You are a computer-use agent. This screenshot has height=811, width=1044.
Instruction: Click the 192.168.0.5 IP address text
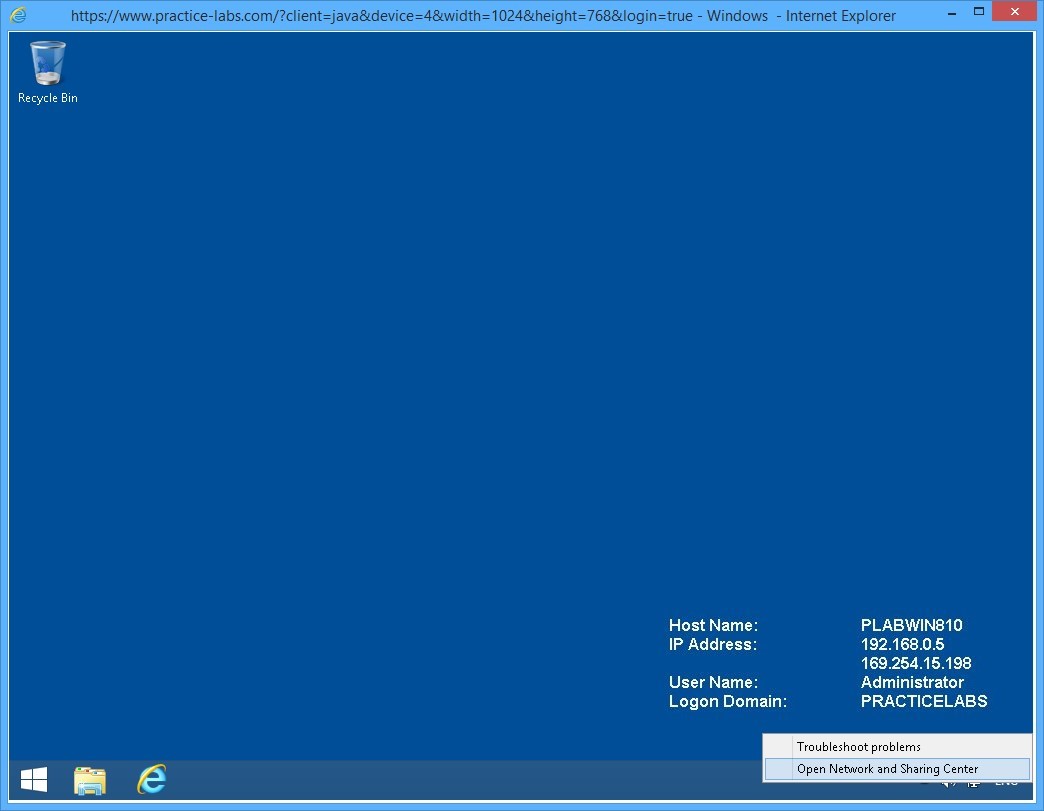[902, 645]
